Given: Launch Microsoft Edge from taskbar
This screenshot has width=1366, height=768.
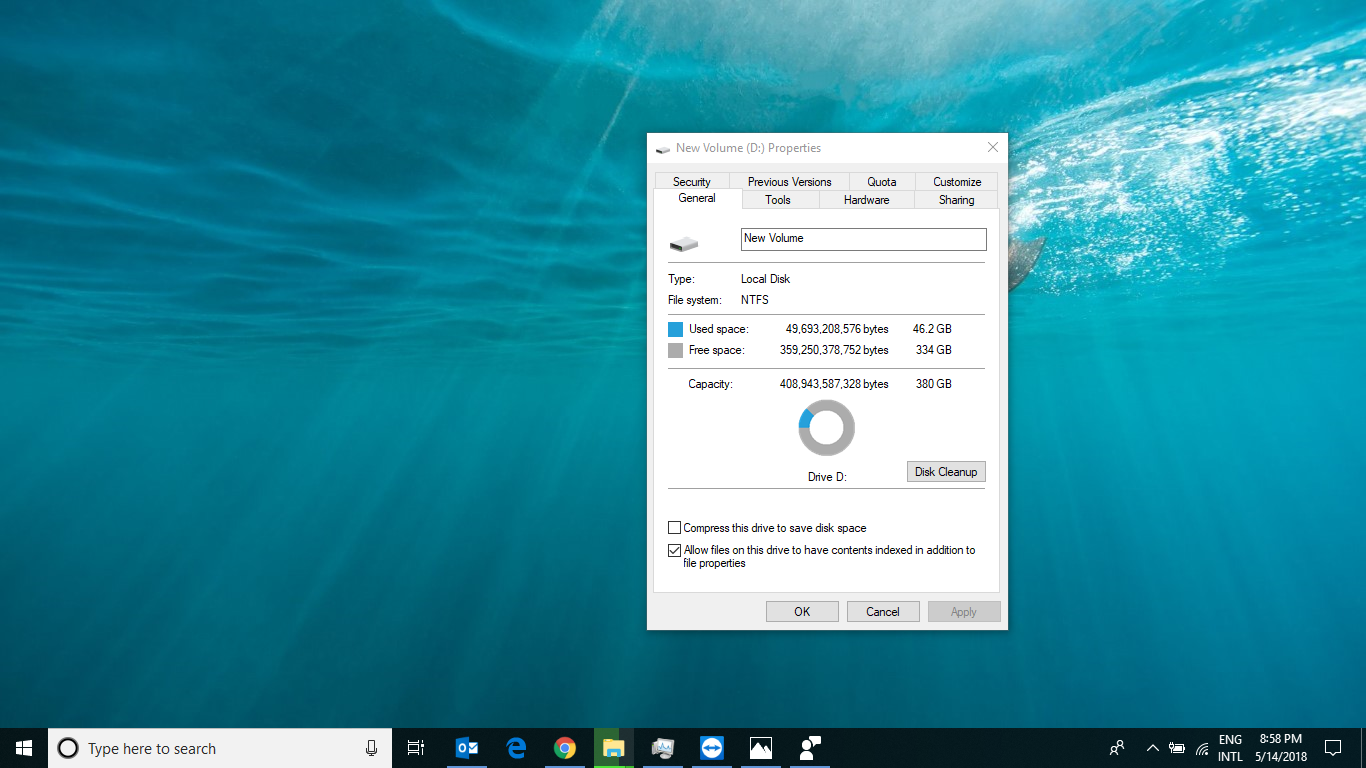Looking at the screenshot, I should point(516,748).
